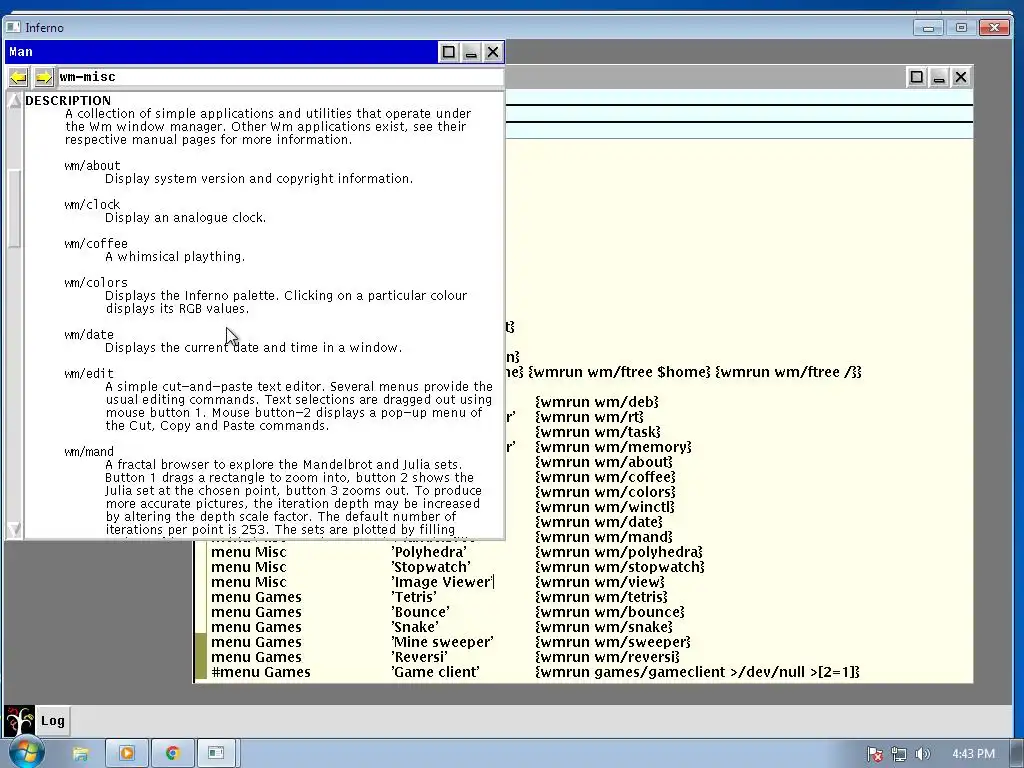Click {wmrun wm/ftree $home} in the editor
The image size is (1024, 768).
tap(619, 373)
